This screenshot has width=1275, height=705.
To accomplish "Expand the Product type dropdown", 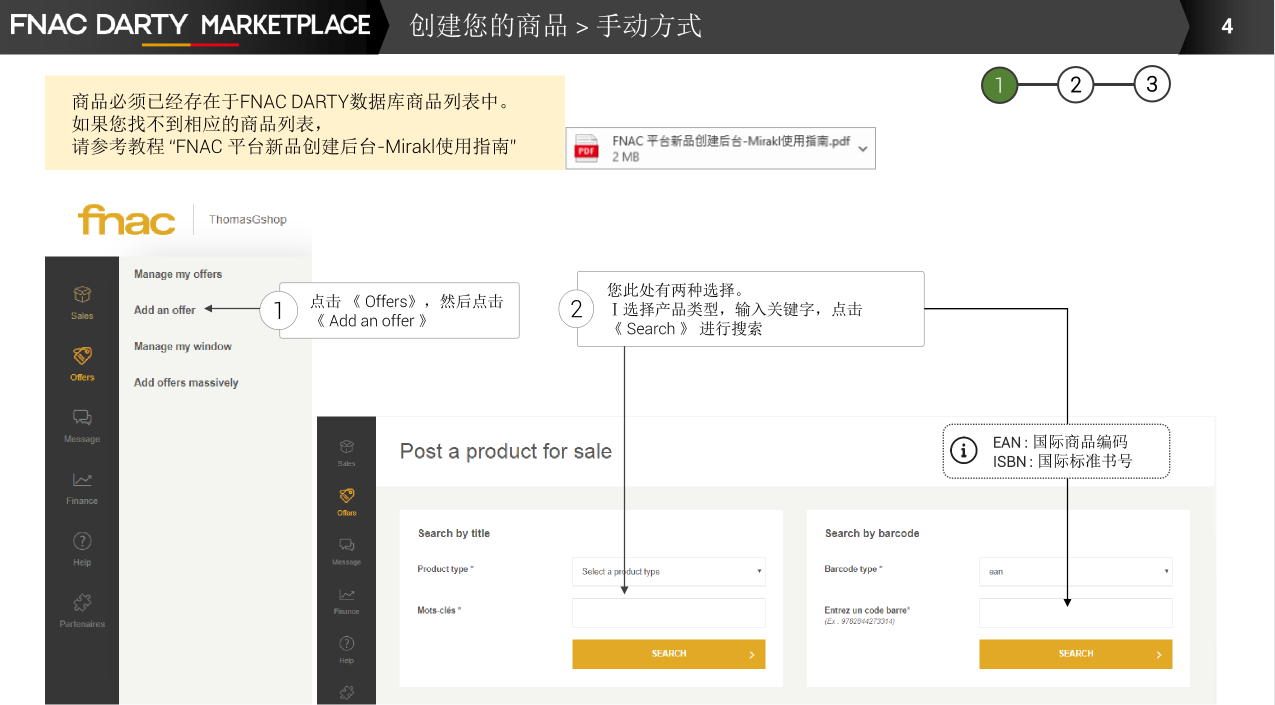I will tap(669, 572).
